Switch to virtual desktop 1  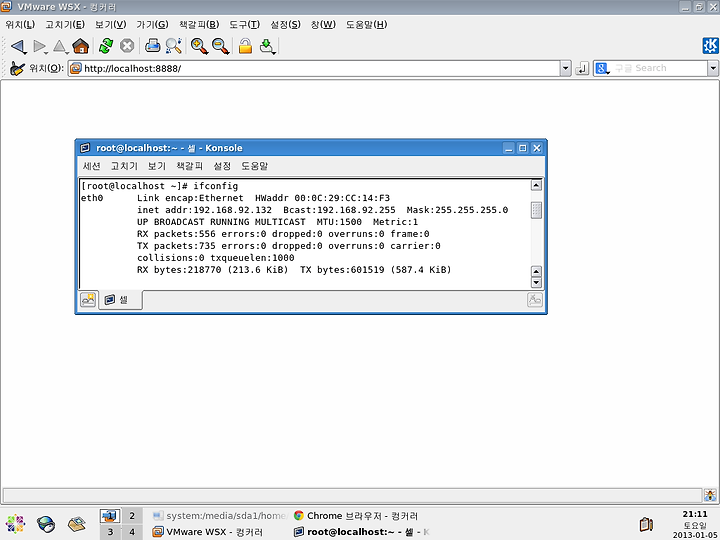[110, 516]
